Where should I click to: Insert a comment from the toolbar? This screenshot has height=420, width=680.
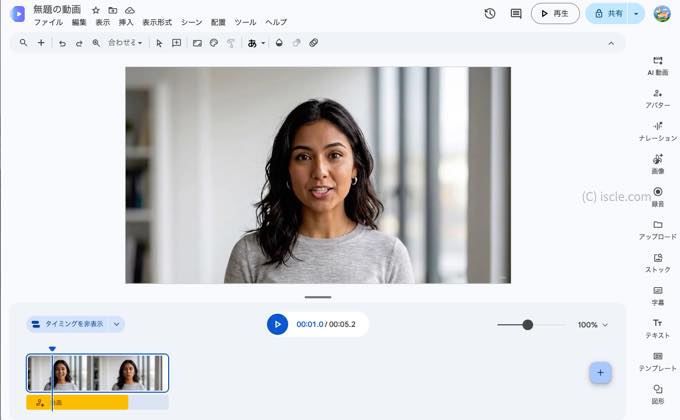(x=177, y=43)
